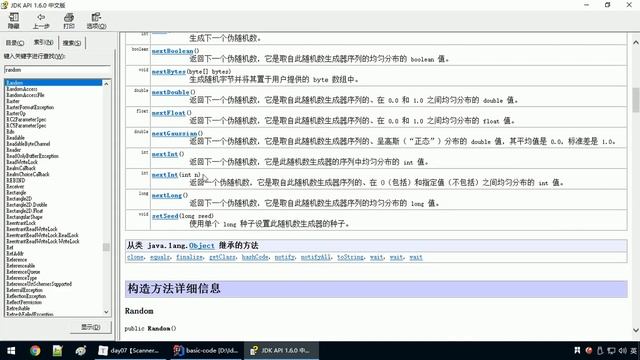The image size is (640, 360).
Task: Click the index list scroll-up arrow
Action: 107,84
